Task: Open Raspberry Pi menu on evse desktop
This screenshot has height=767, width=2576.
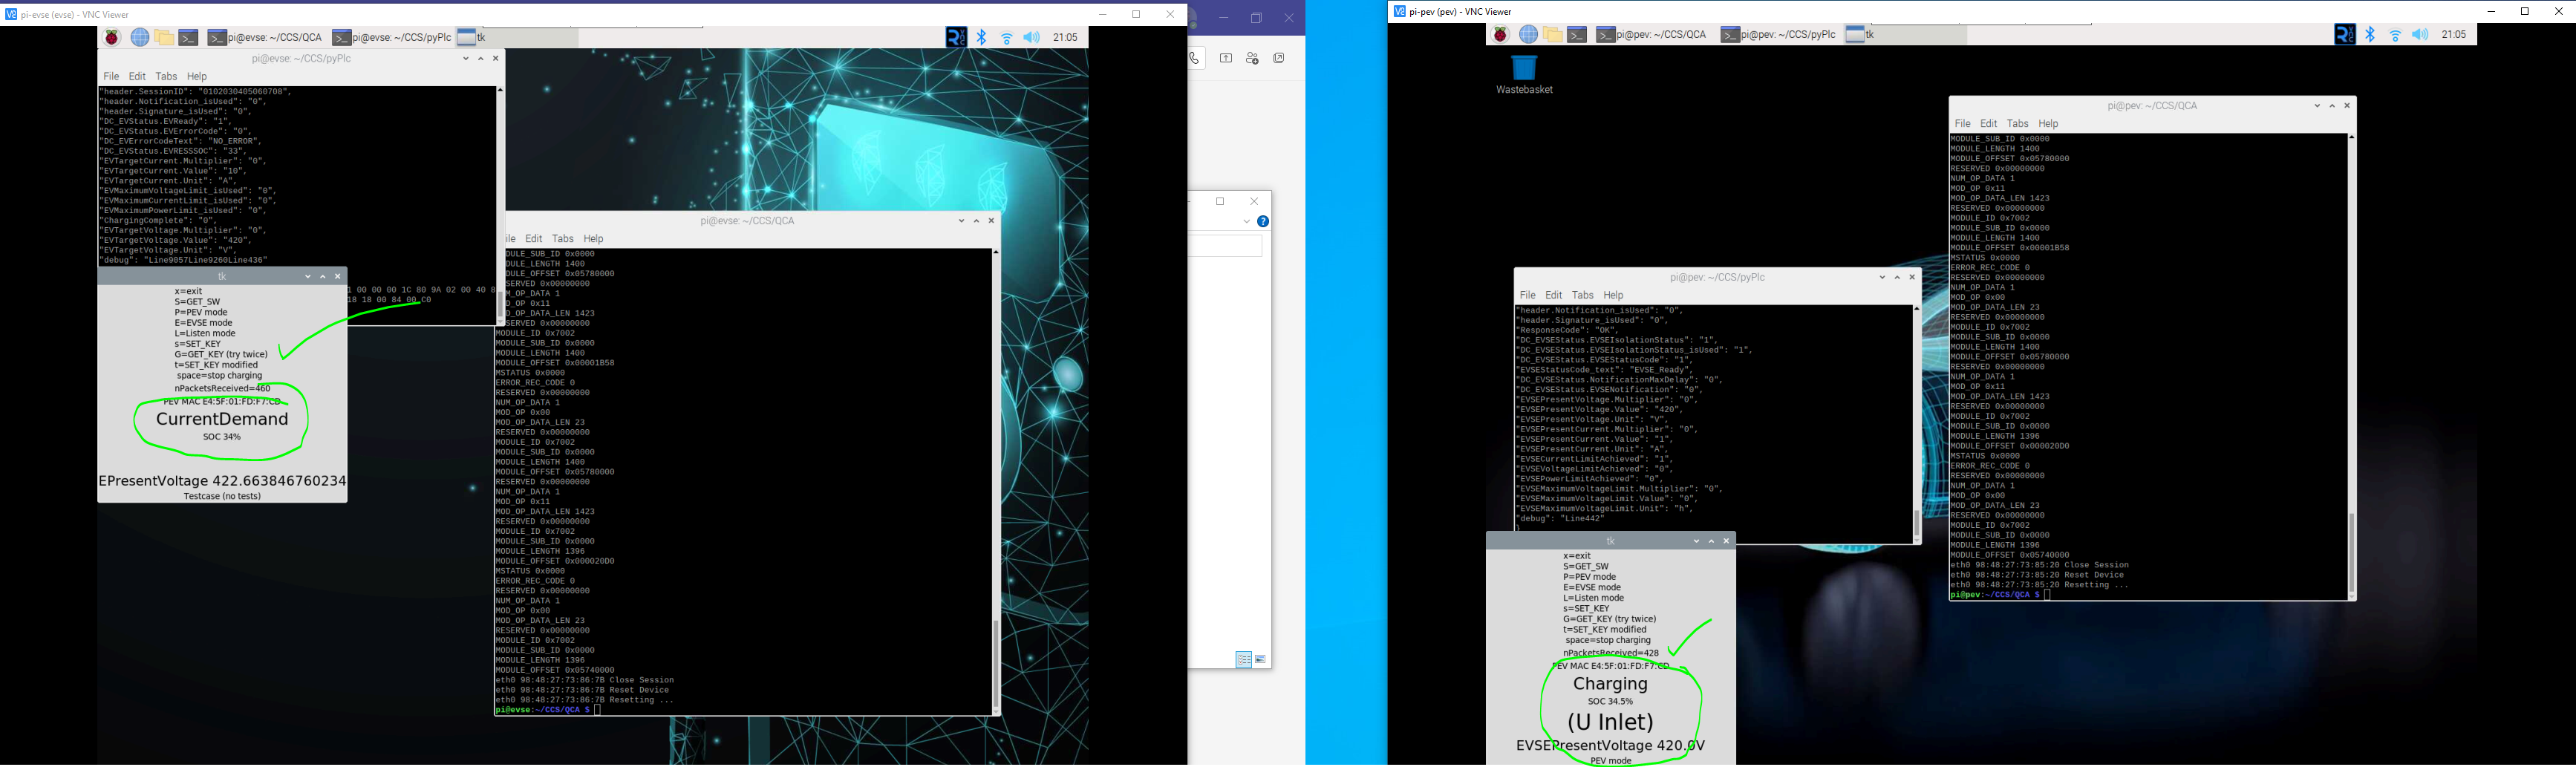Action: tap(112, 38)
